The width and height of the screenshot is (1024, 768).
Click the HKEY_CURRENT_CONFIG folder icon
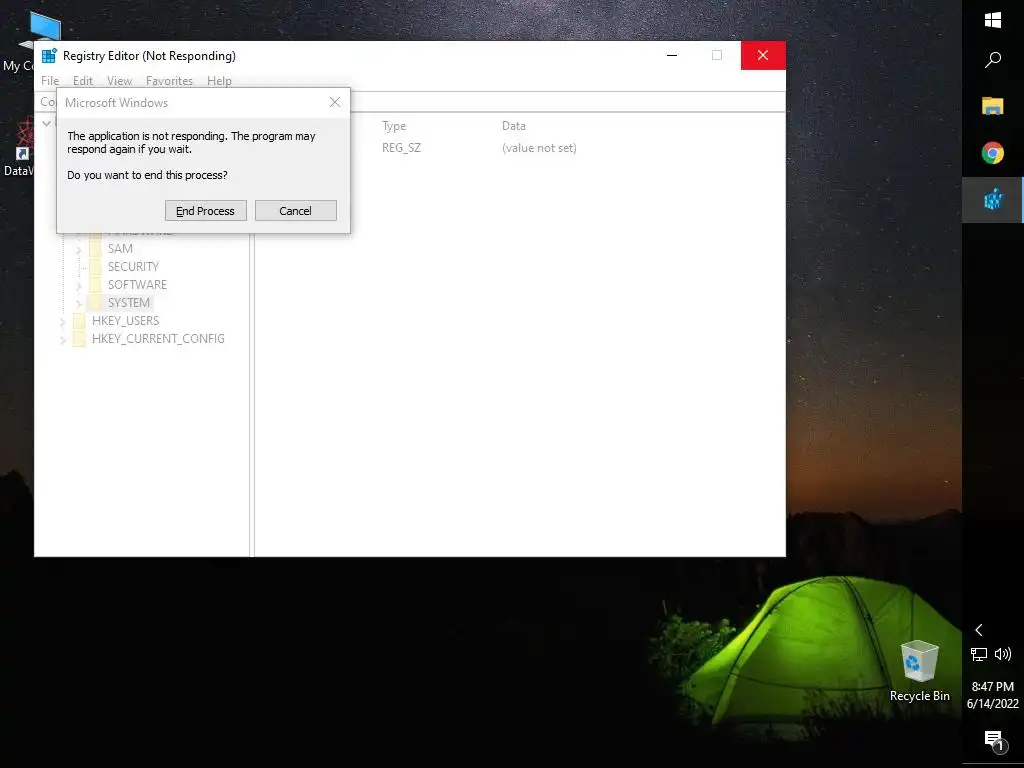point(80,339)
